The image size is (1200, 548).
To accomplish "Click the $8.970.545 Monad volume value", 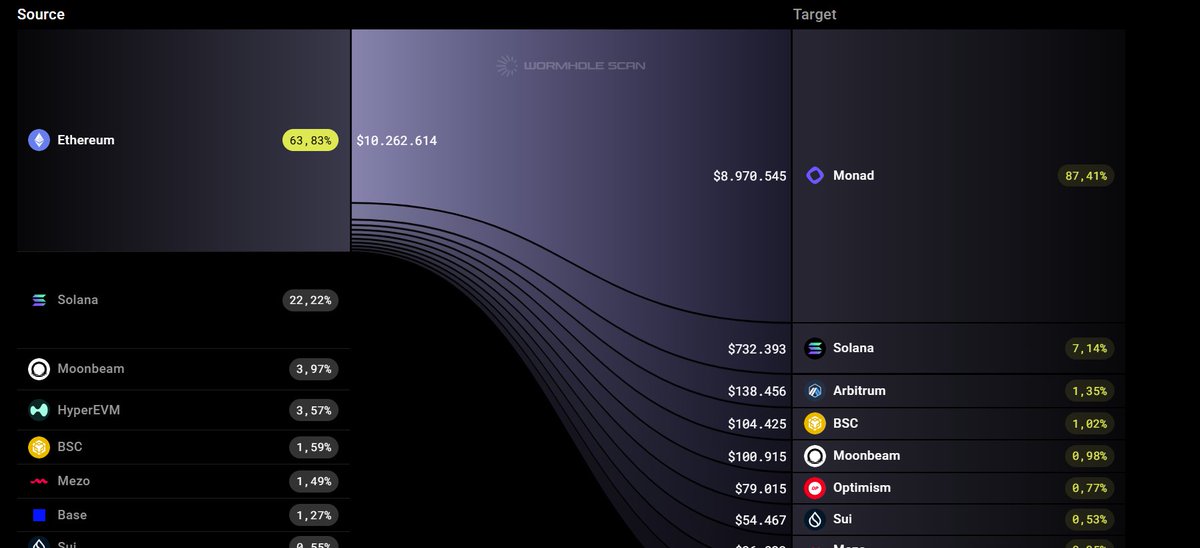I will [x=750, y=176].
